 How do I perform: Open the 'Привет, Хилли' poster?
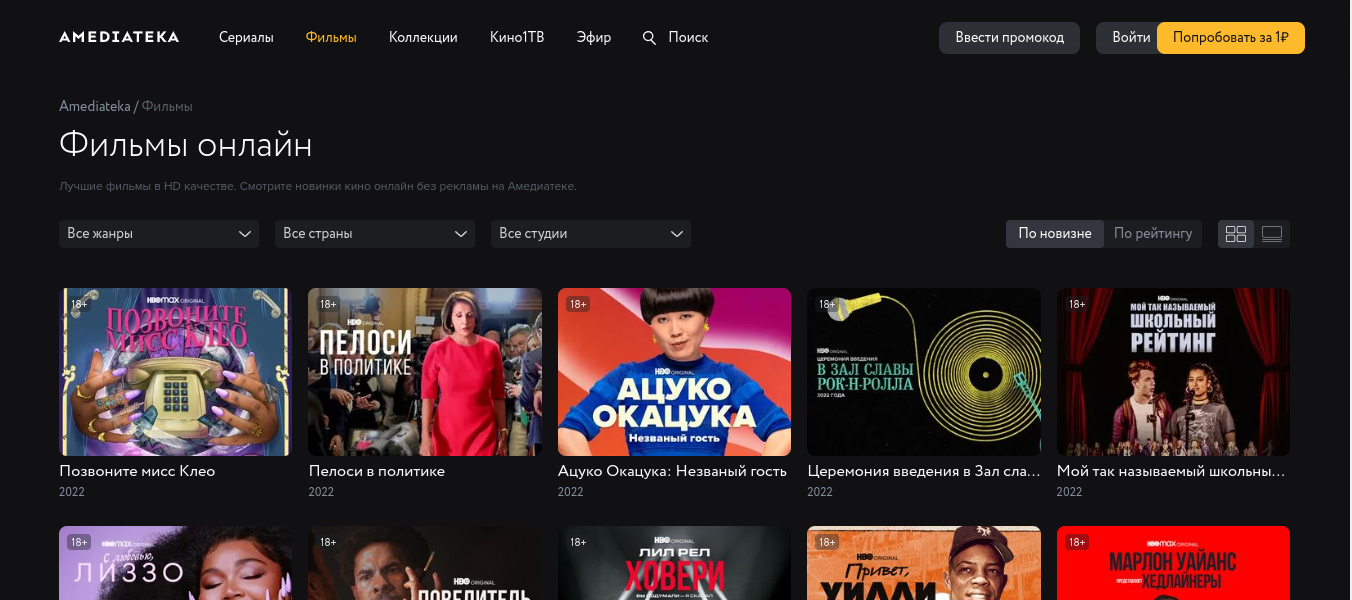[x=924, y=563]
